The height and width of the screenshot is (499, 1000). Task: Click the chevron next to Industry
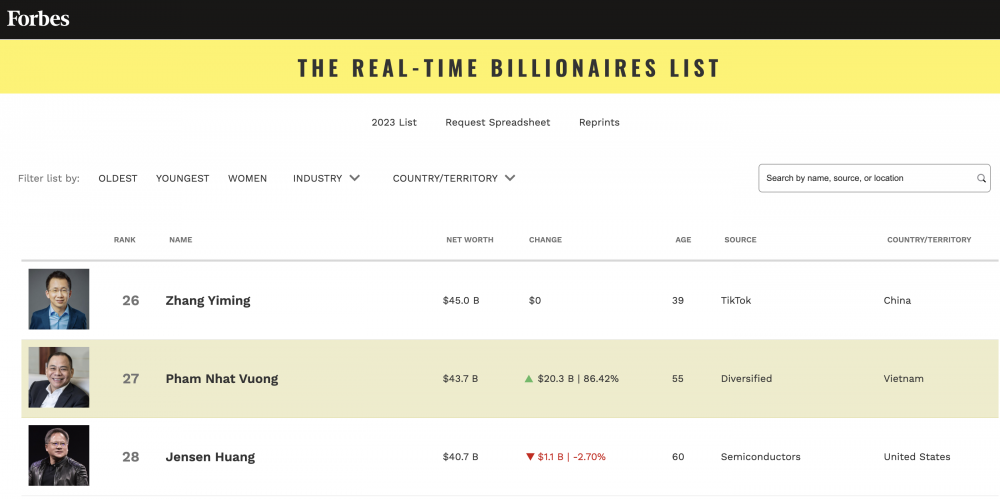(x=355, y=178)
